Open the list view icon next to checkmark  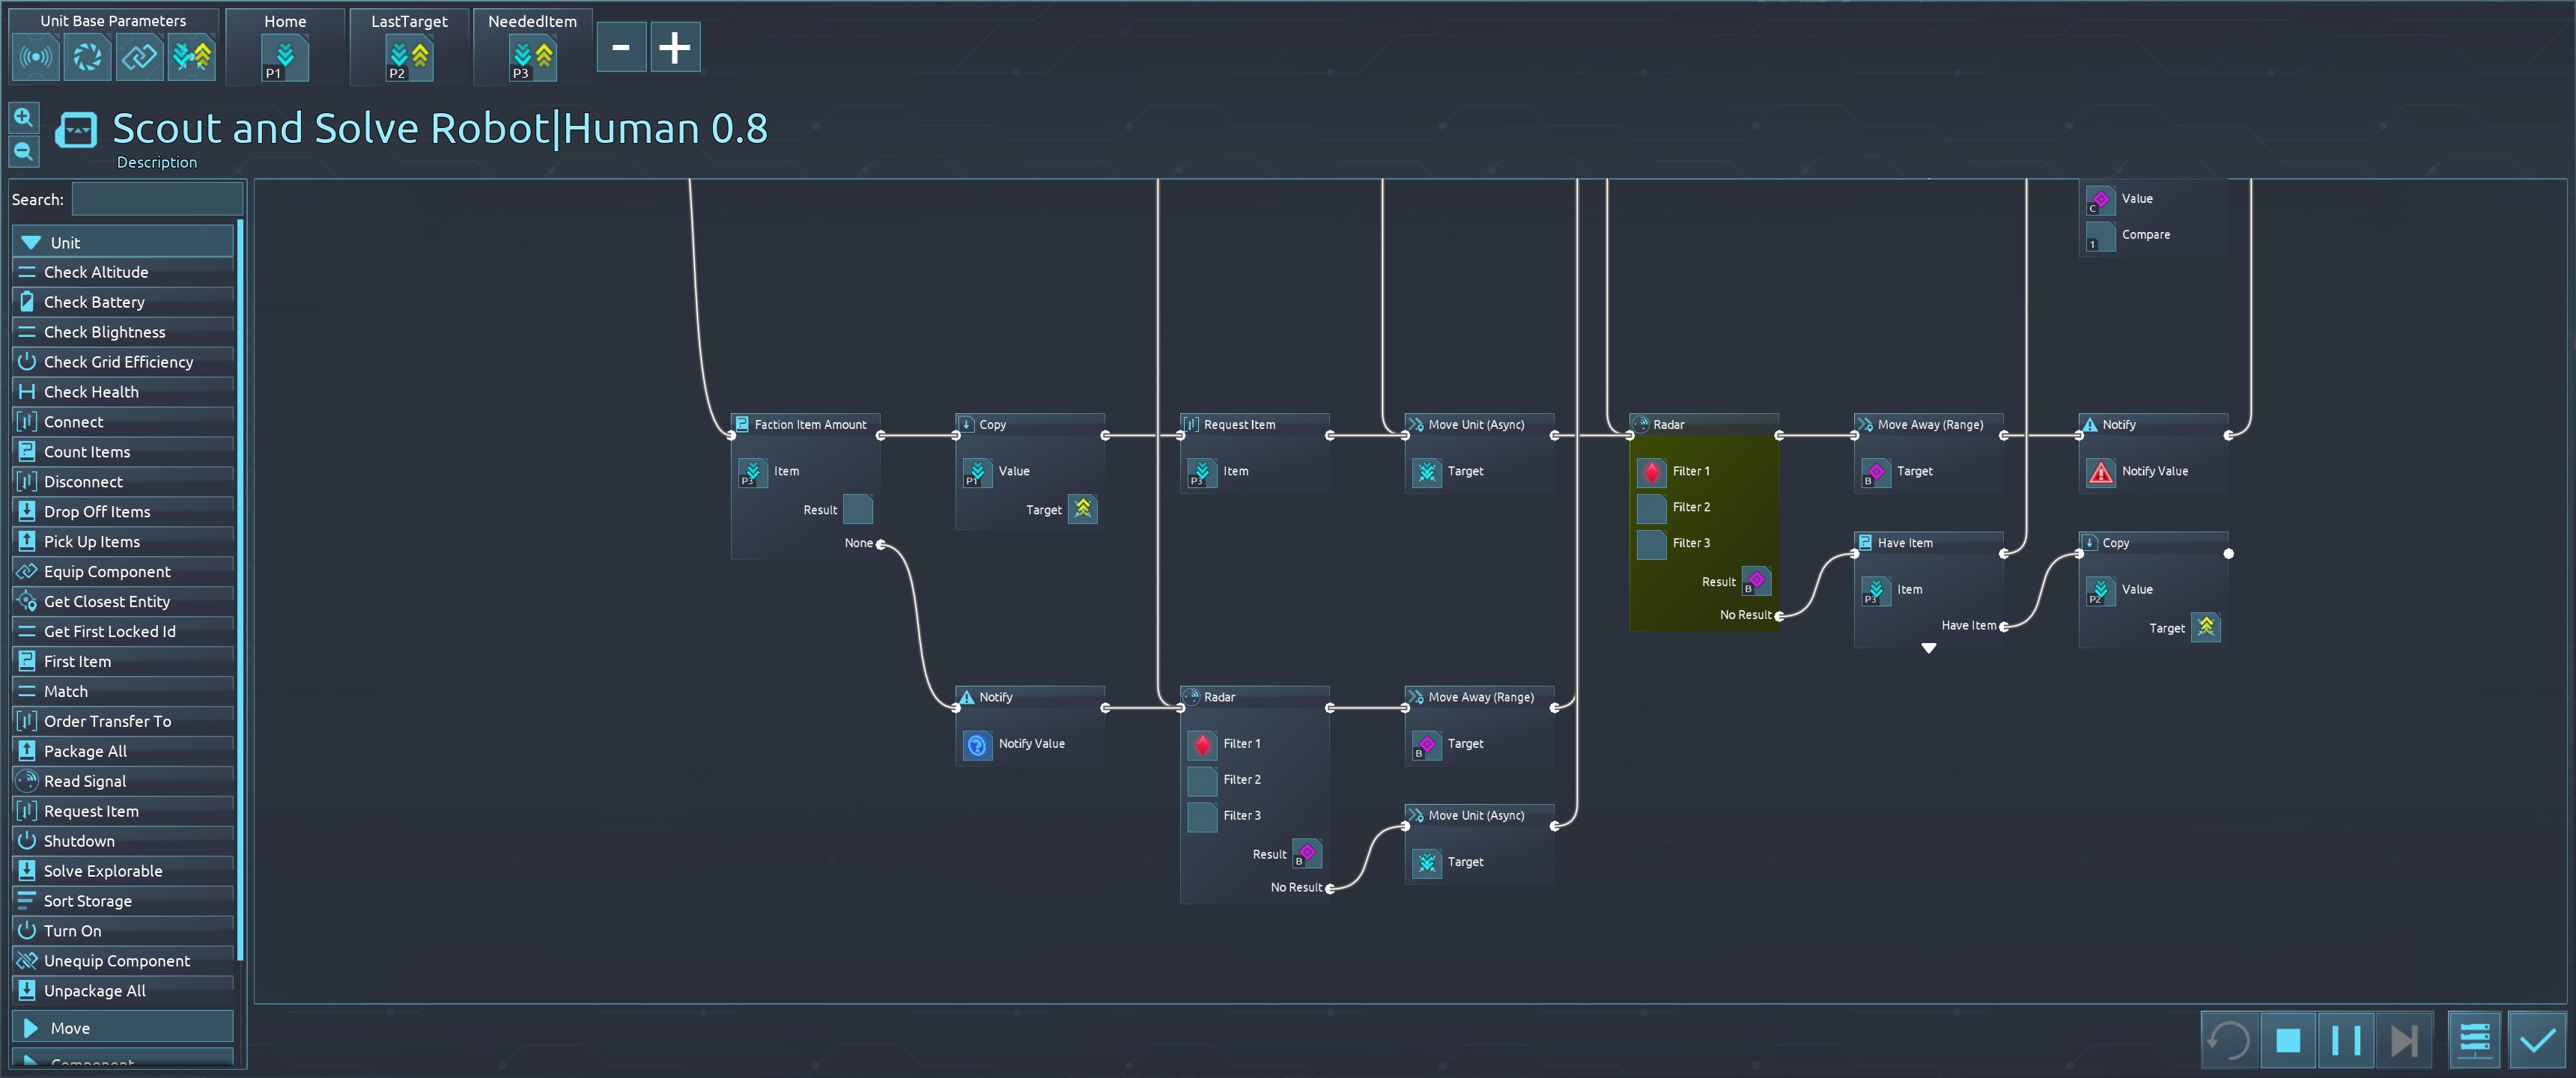2475,1040
